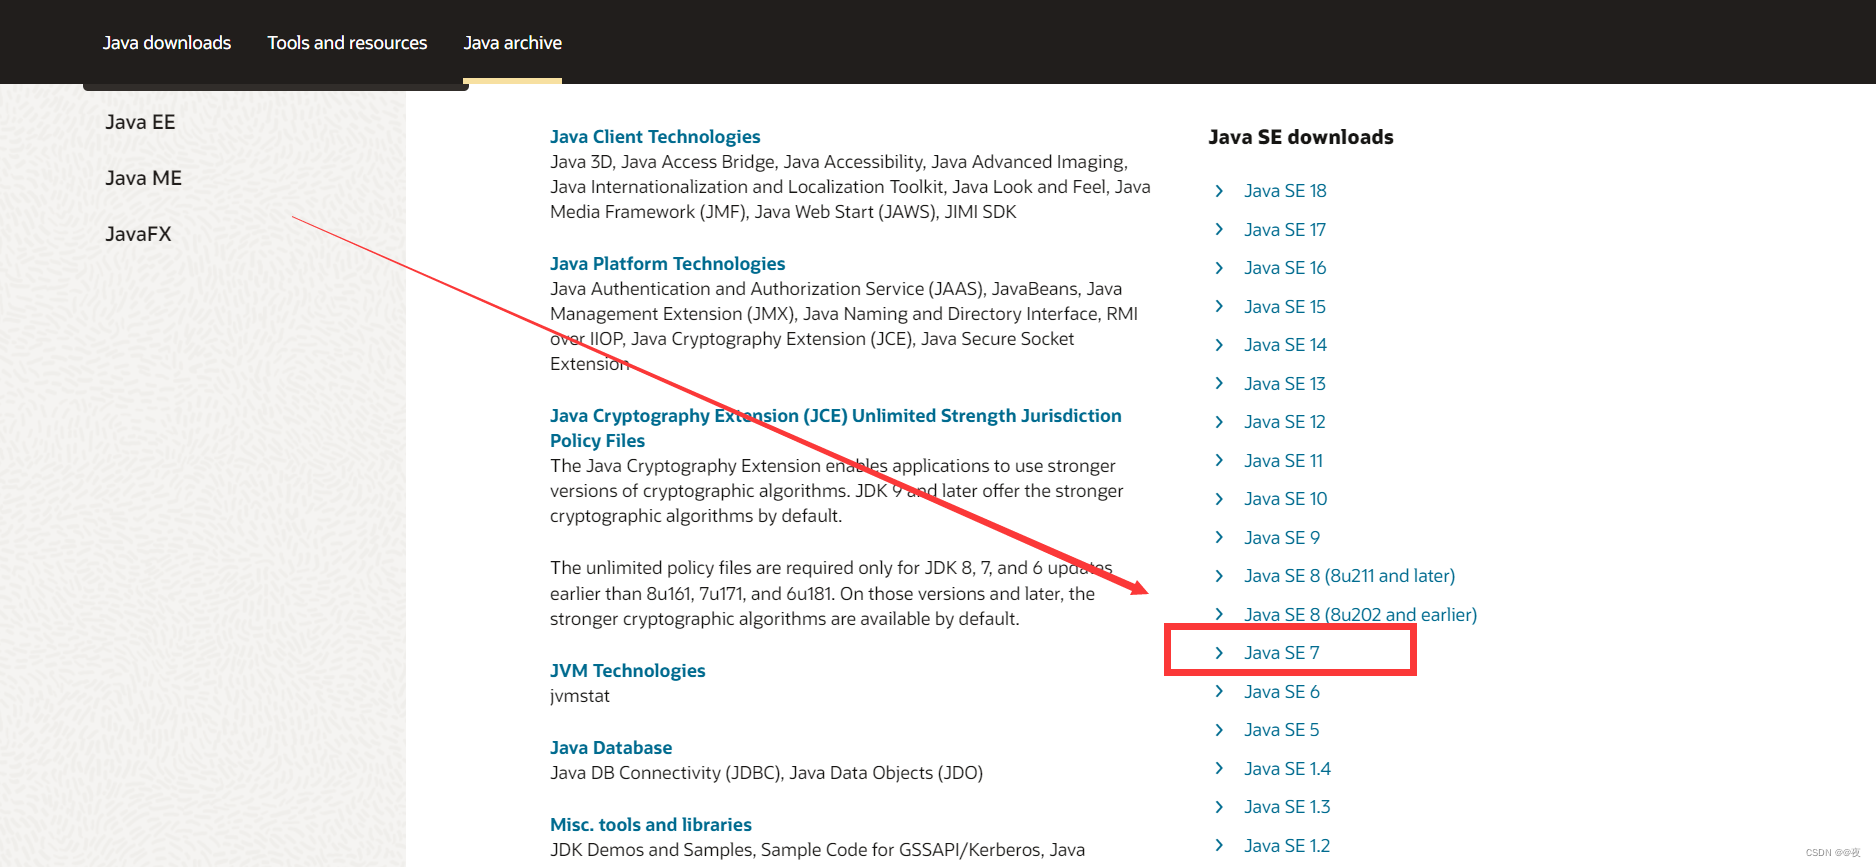Open Java Platform Technologies link

point(667,264)
